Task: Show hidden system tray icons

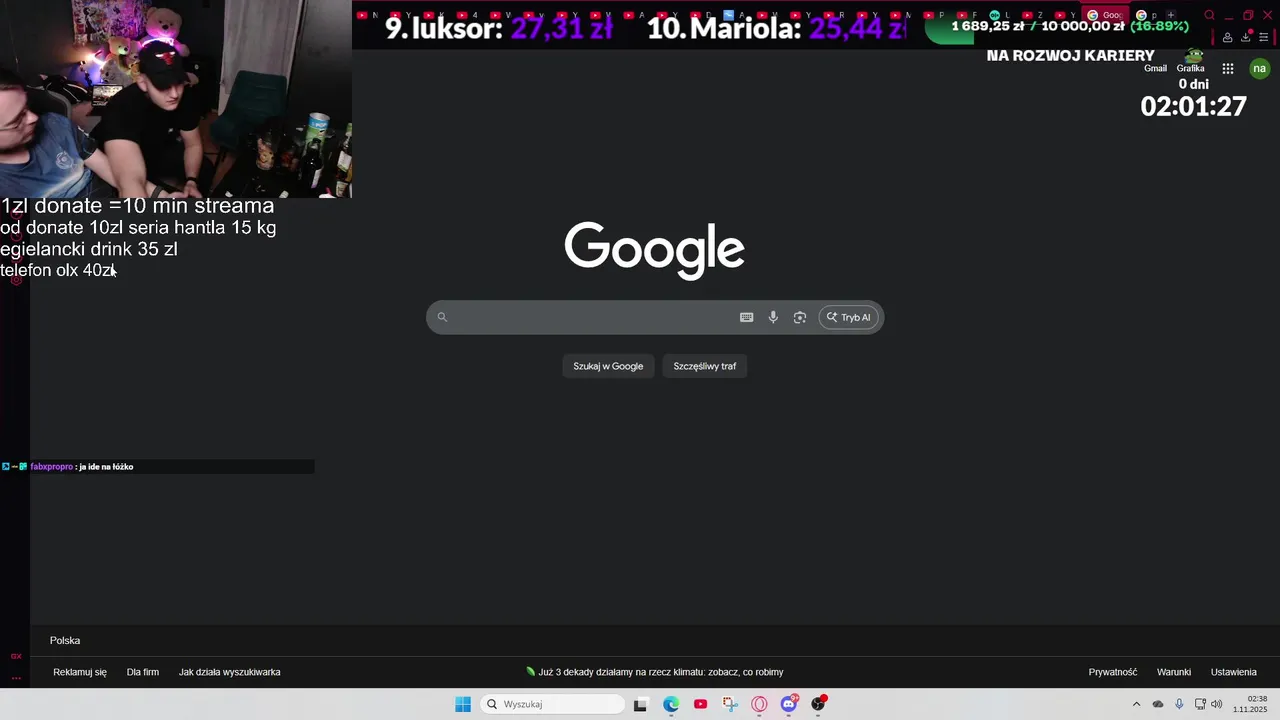Action: (x=1136, y=704)
